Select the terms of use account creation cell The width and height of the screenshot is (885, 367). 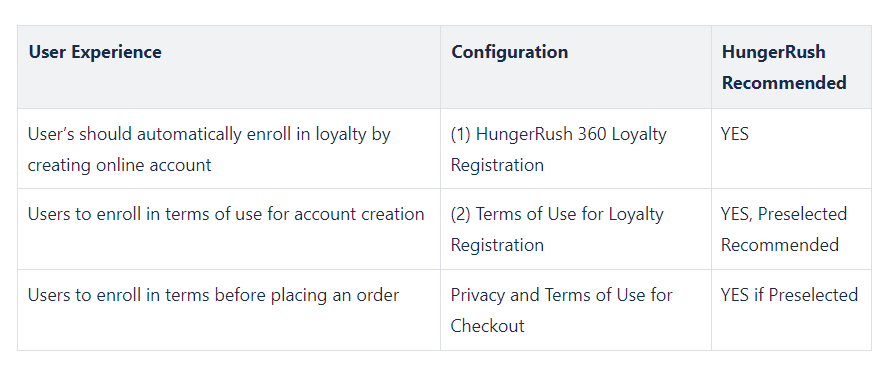pos(229,229)
